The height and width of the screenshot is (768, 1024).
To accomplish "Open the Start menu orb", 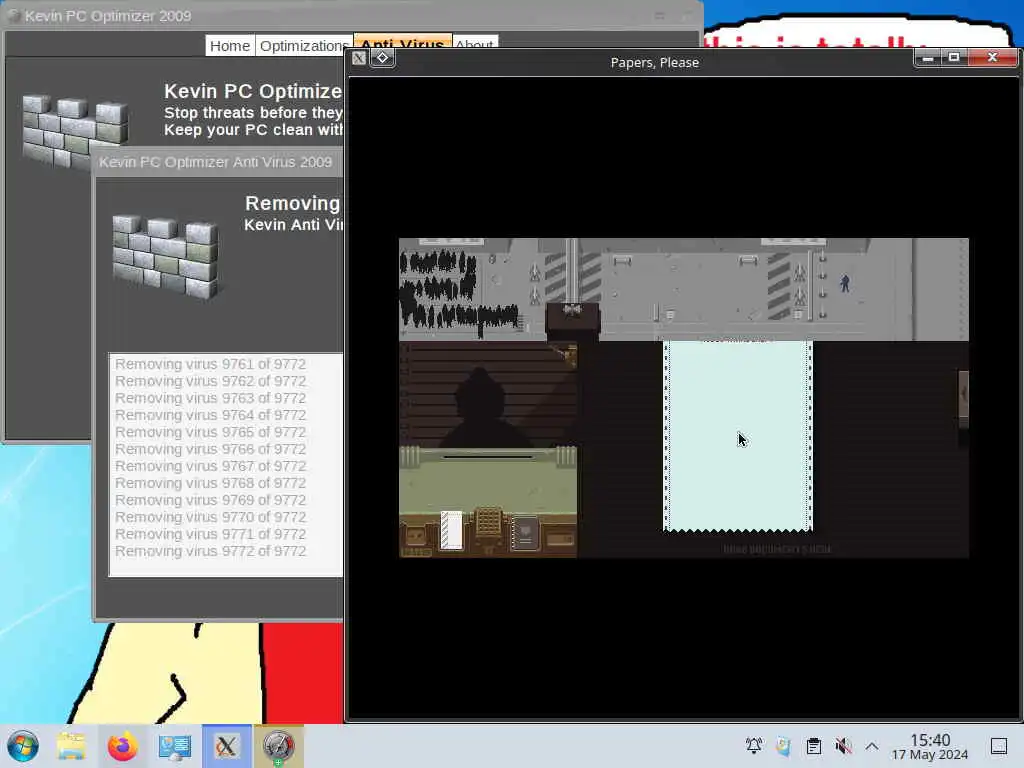I will pyautogui.click(x=23, y=746).
